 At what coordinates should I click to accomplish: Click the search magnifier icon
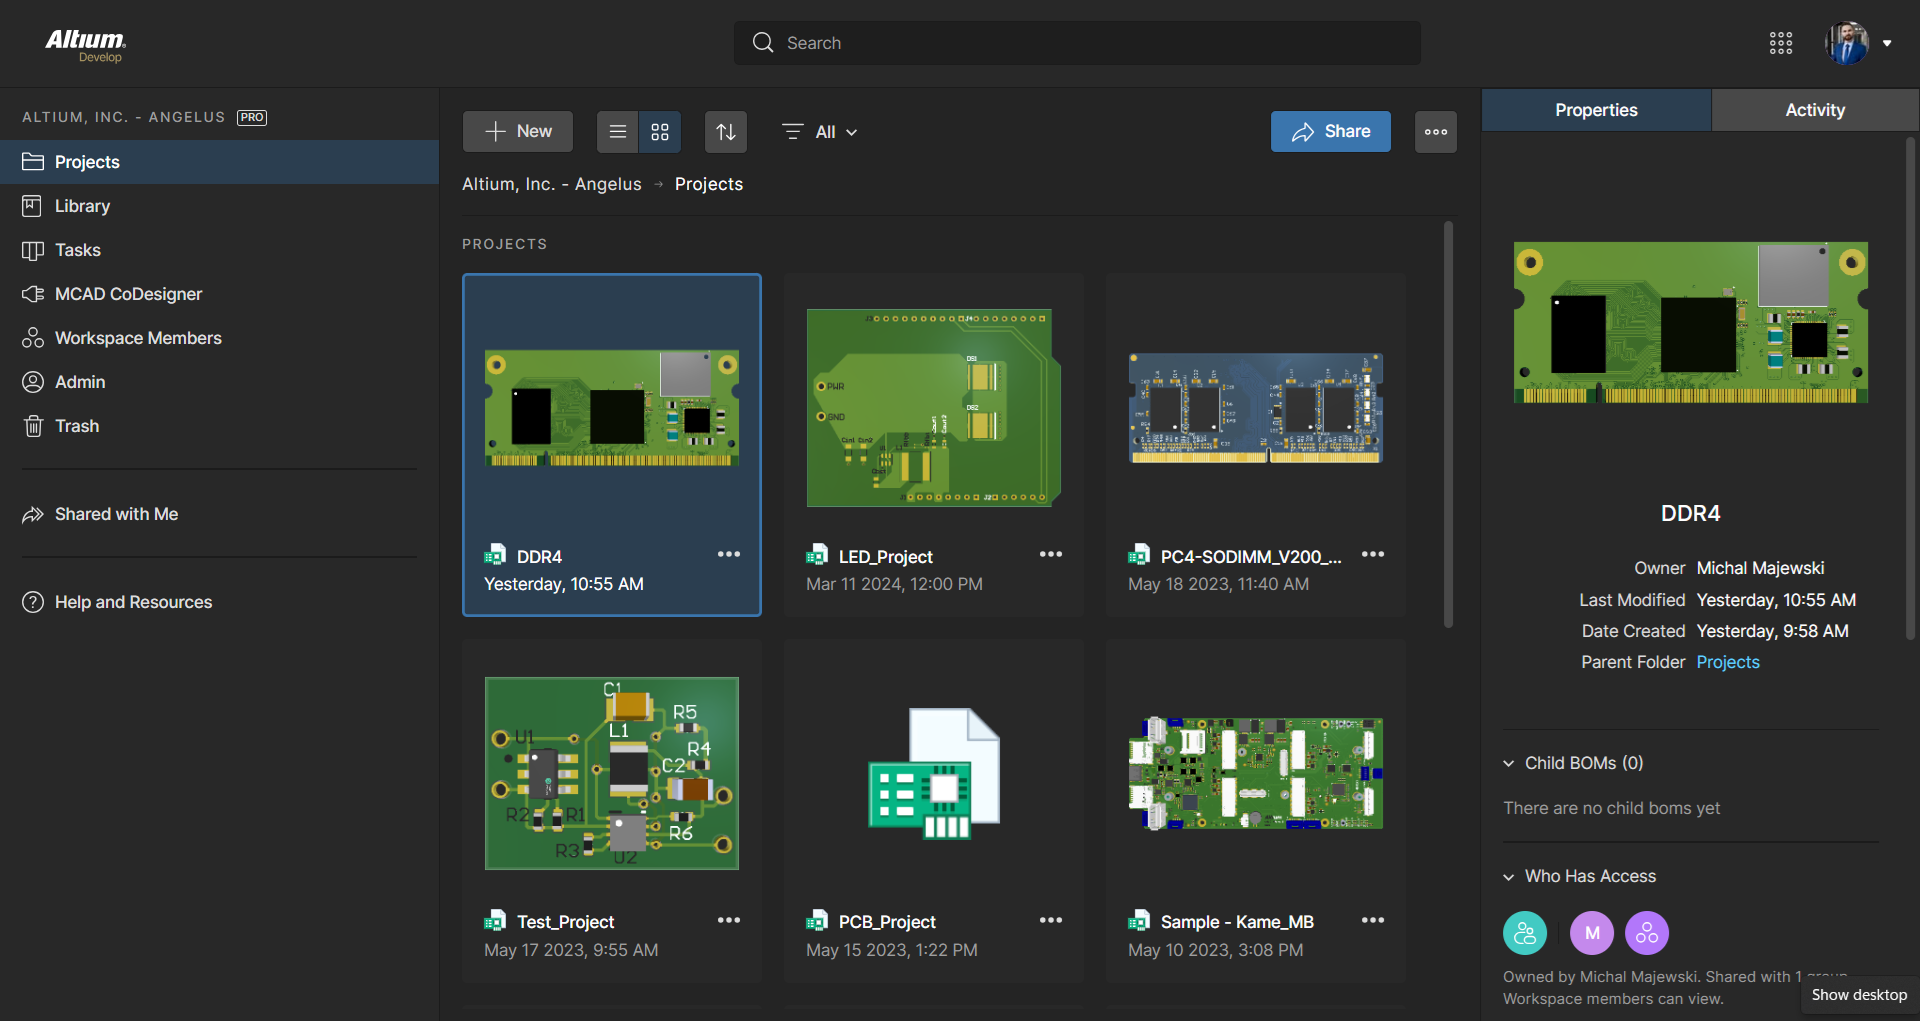tap(762, 42)
